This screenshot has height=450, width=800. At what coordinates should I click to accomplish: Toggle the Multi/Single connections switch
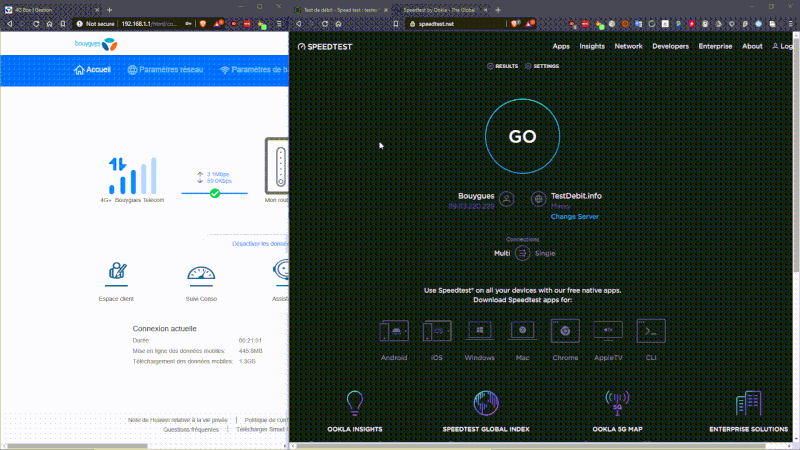[522, 253]
